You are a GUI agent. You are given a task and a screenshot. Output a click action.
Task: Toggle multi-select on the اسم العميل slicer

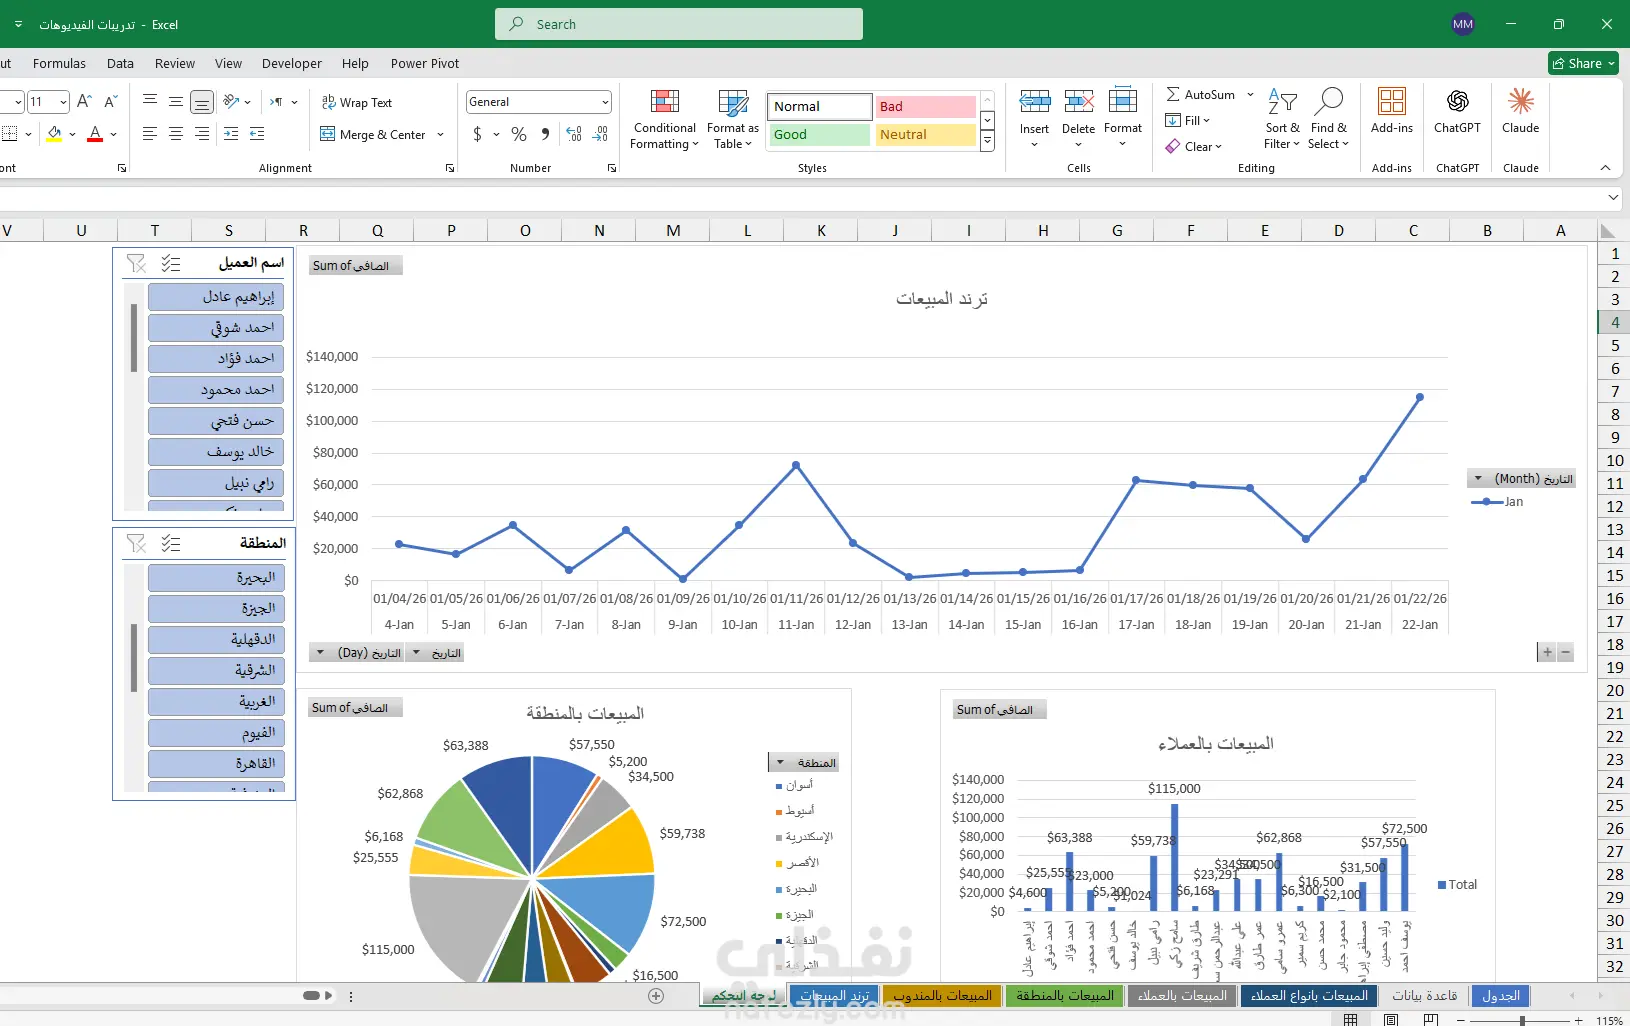171,263
